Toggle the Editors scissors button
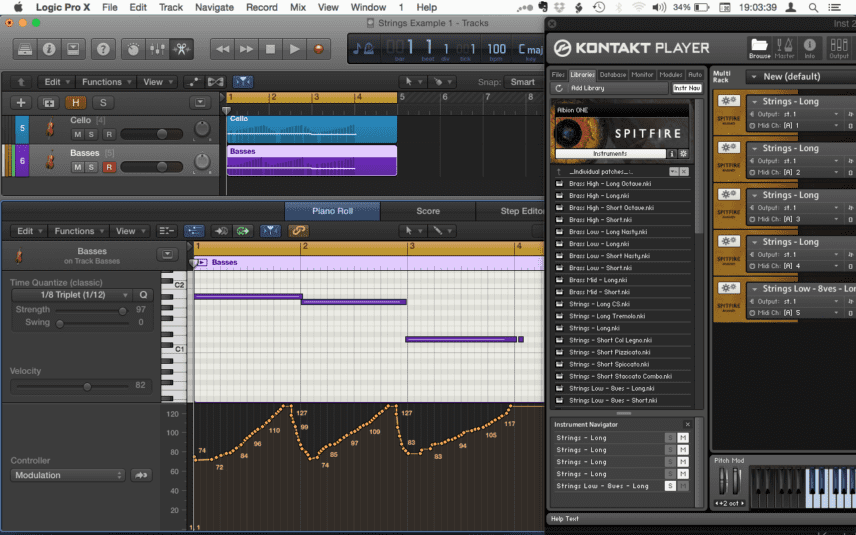The height and width of the screenshot is (535, 856). tap(181, 49)
